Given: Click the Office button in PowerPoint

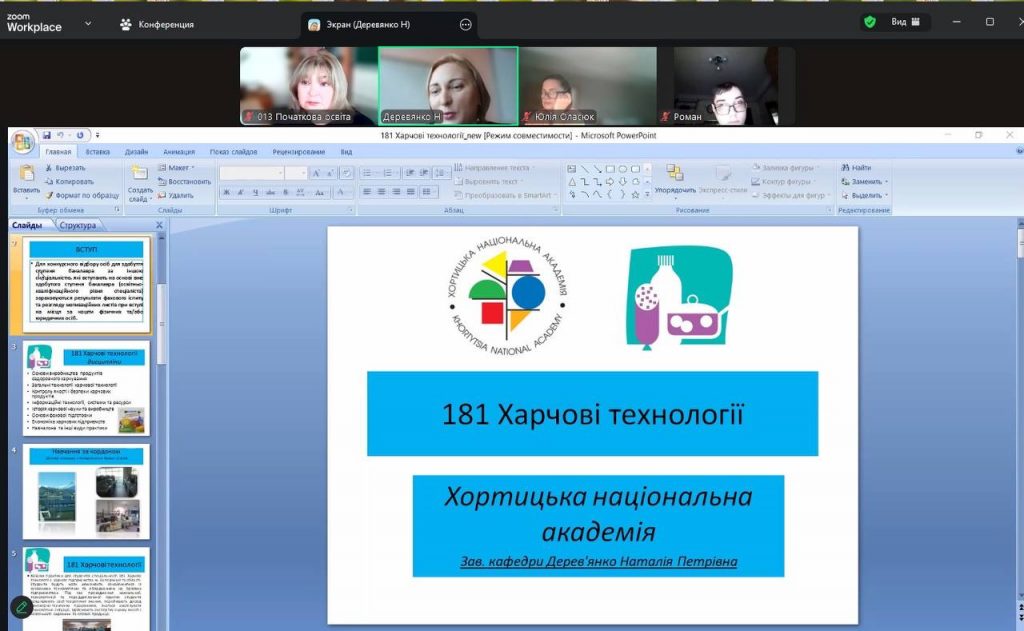Looking at the screenshot, I should pos(22,142).
